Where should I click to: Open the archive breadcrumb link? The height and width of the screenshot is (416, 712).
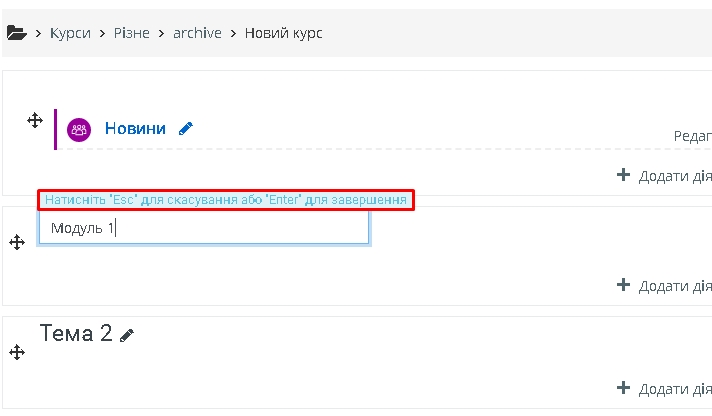197,33
